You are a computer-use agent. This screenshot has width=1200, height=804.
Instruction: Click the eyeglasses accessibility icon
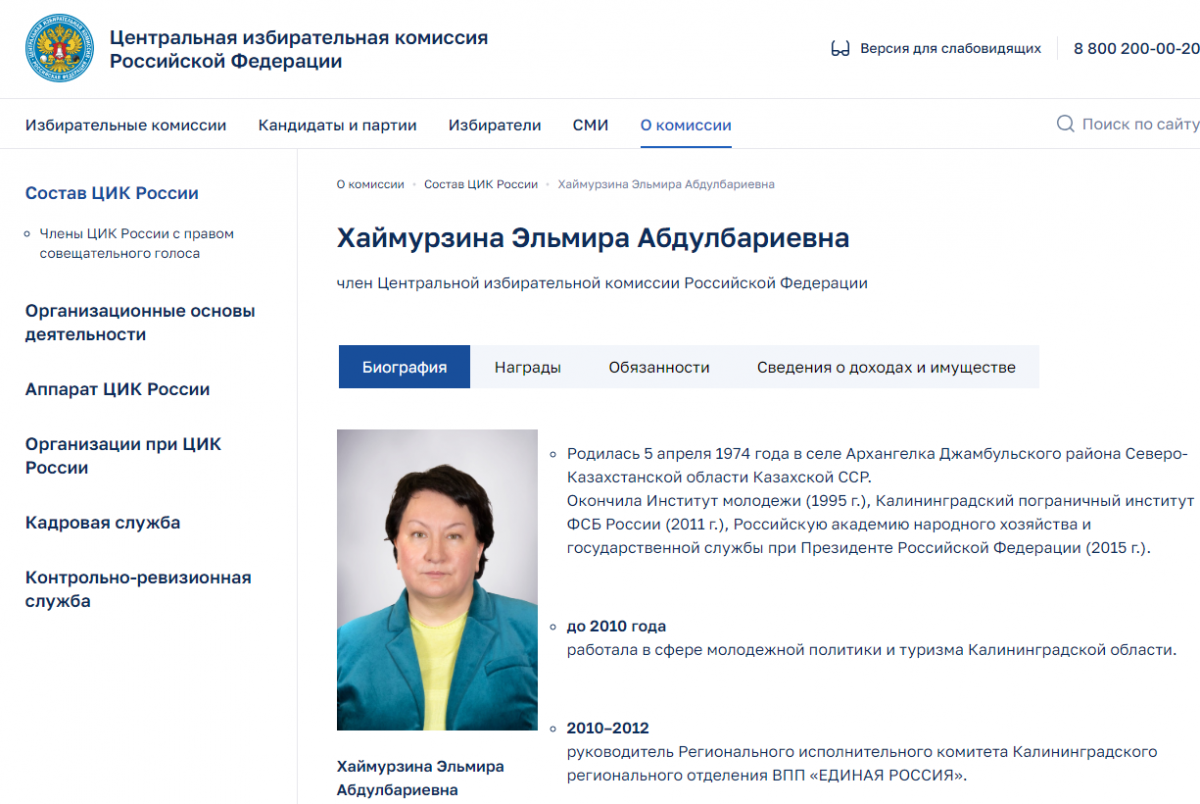point(840,49)
